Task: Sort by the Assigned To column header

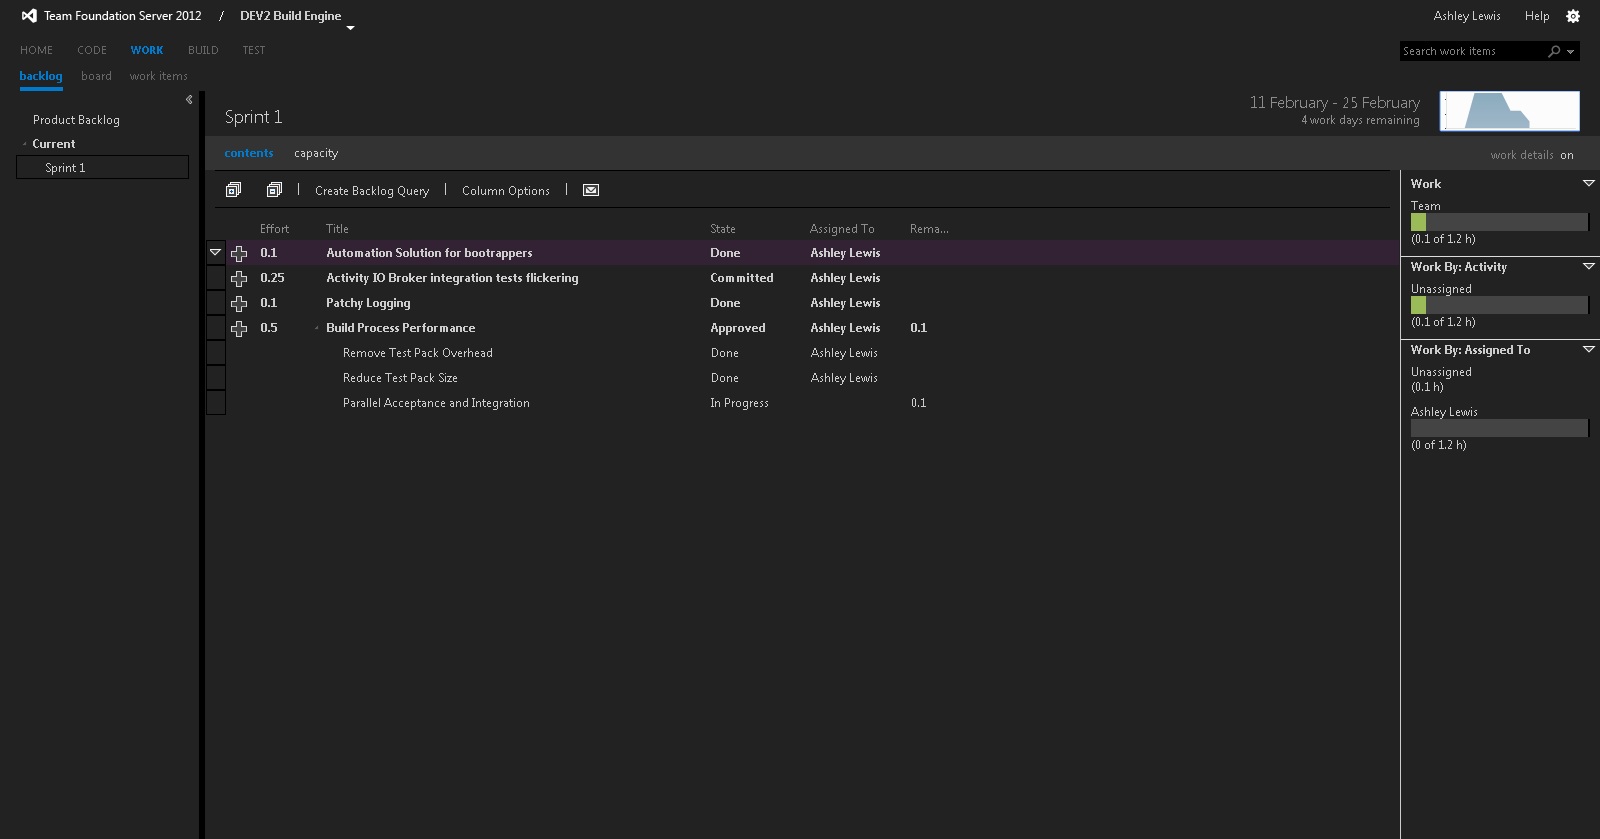Action: tap(842, 229)
